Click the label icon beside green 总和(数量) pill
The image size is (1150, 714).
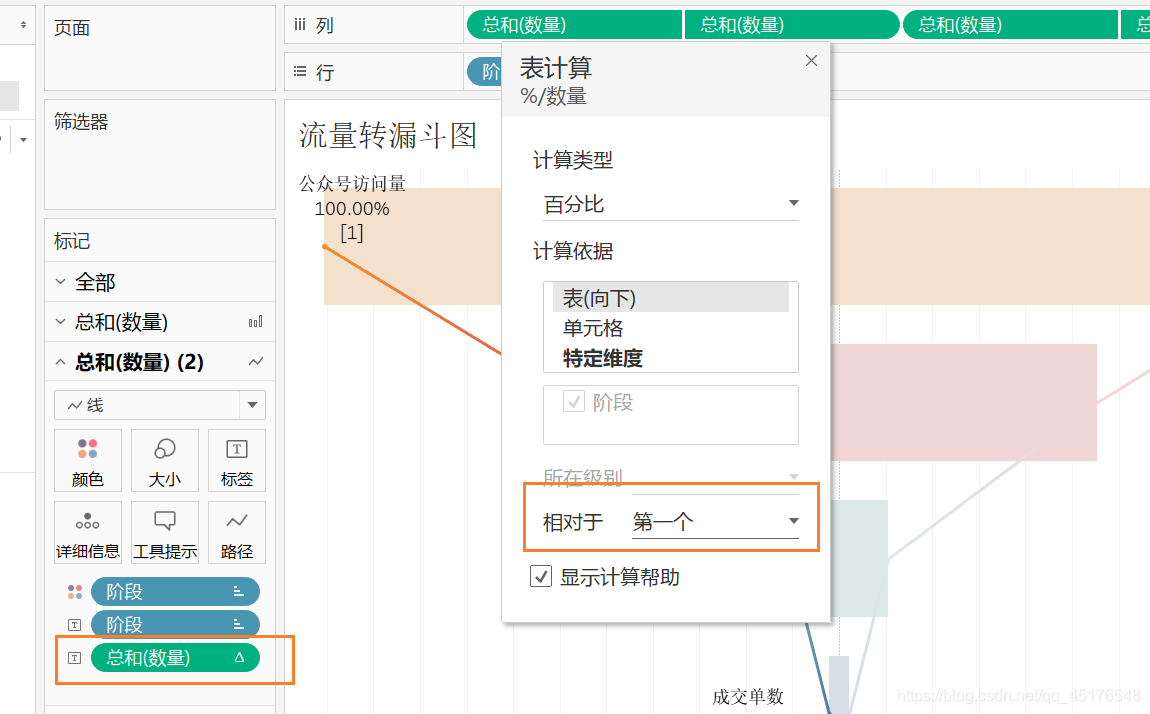pyautogui.click(x=74, y=658)
